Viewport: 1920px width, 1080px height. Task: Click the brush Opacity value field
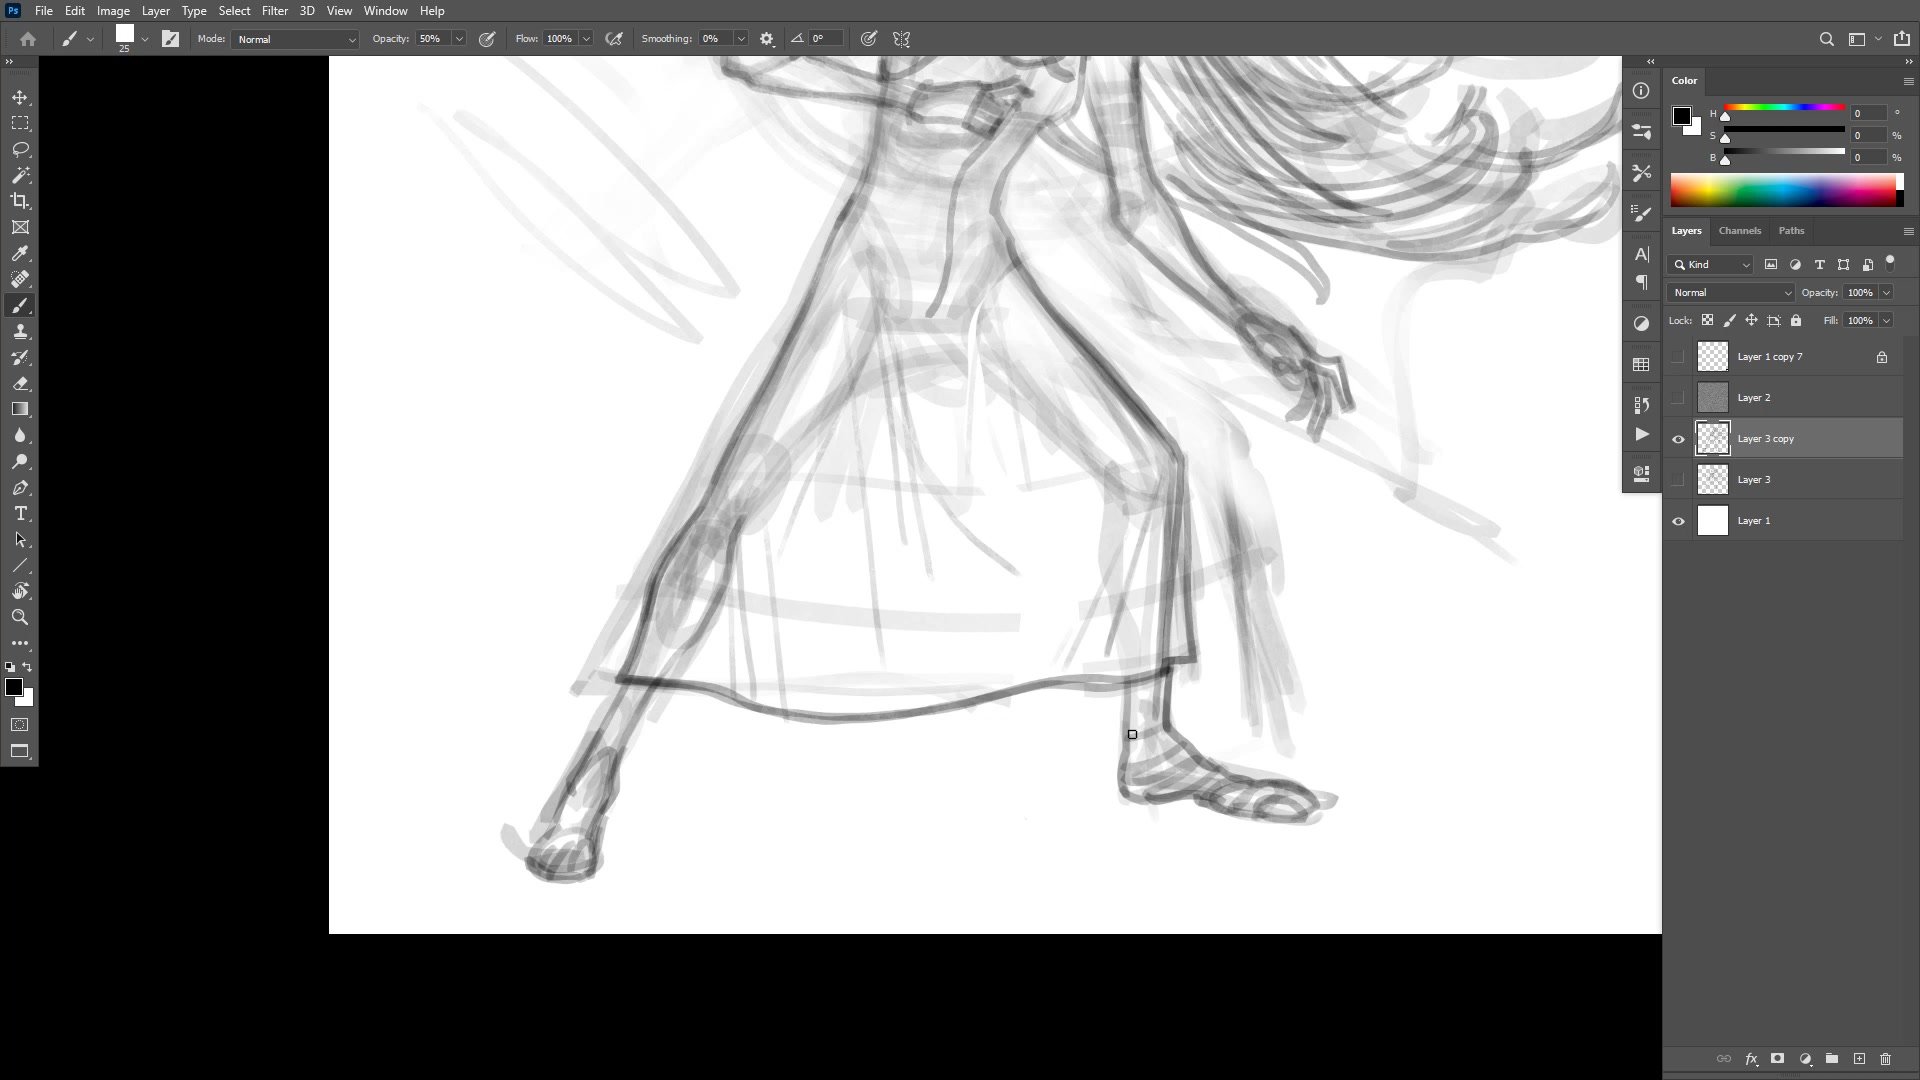coord(432,39)
